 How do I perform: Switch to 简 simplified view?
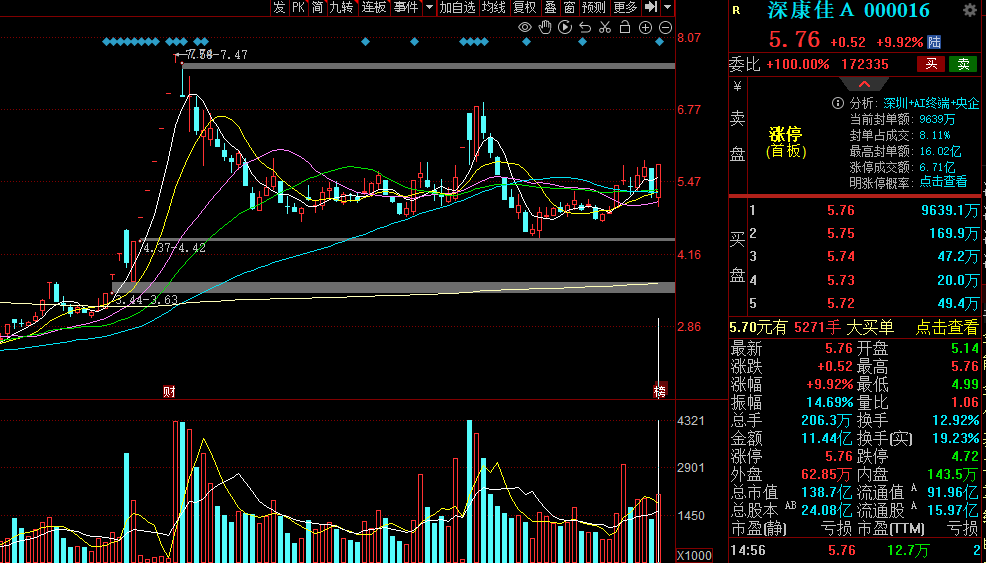318,7
